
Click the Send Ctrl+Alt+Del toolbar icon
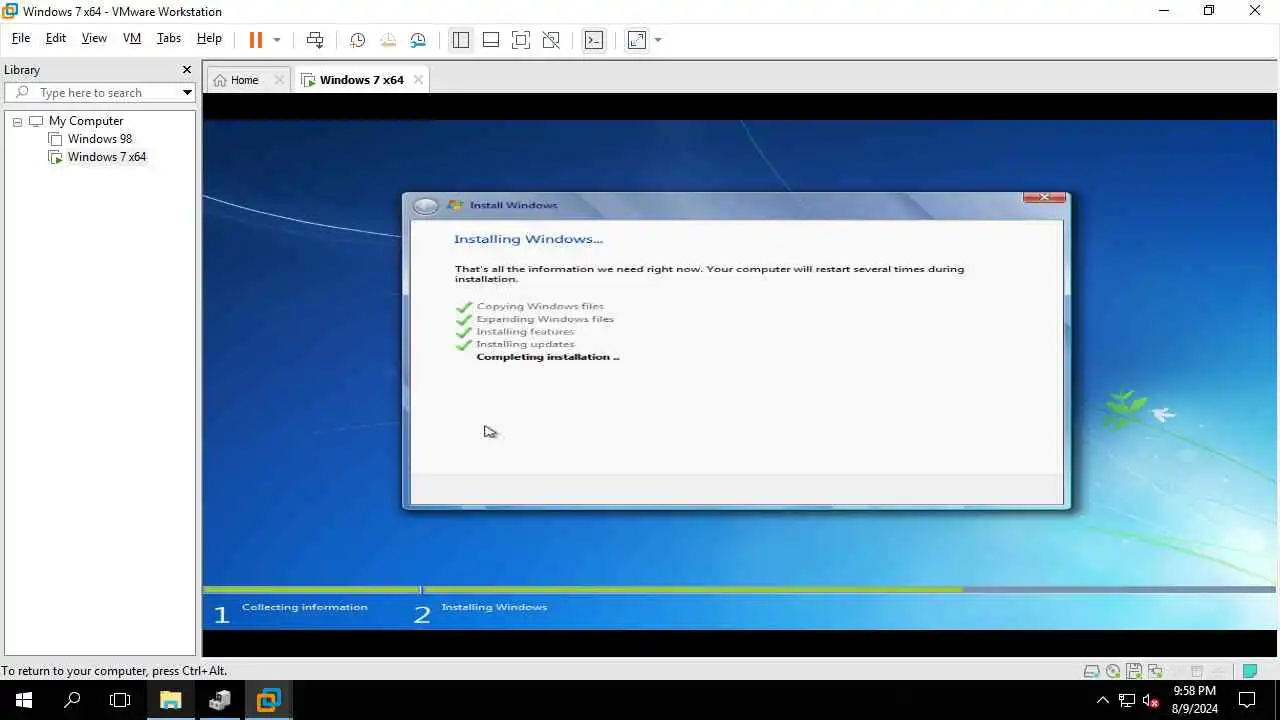(x=315, y=40)
